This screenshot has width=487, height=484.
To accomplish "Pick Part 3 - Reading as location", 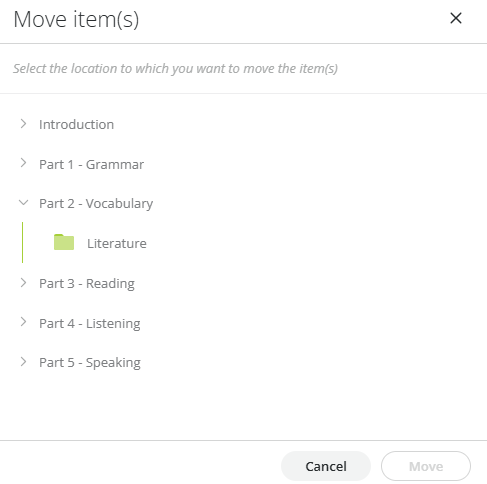I will coord(87,284).
